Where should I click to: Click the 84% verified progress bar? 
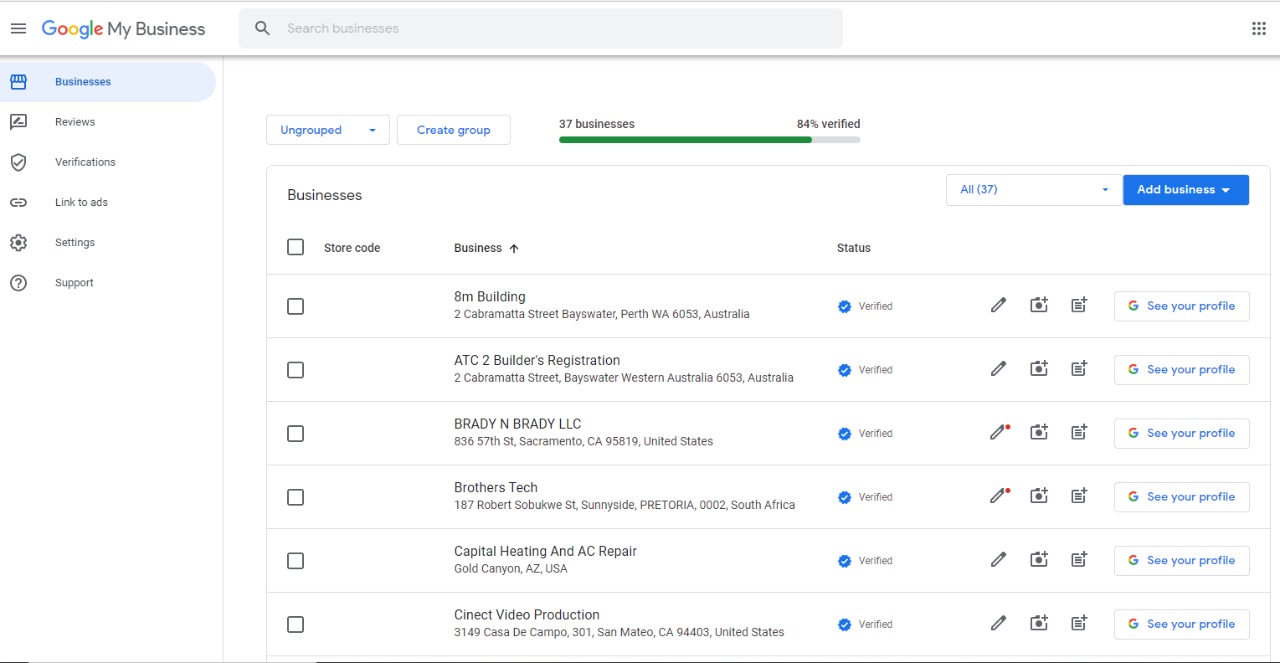[710, 140]
